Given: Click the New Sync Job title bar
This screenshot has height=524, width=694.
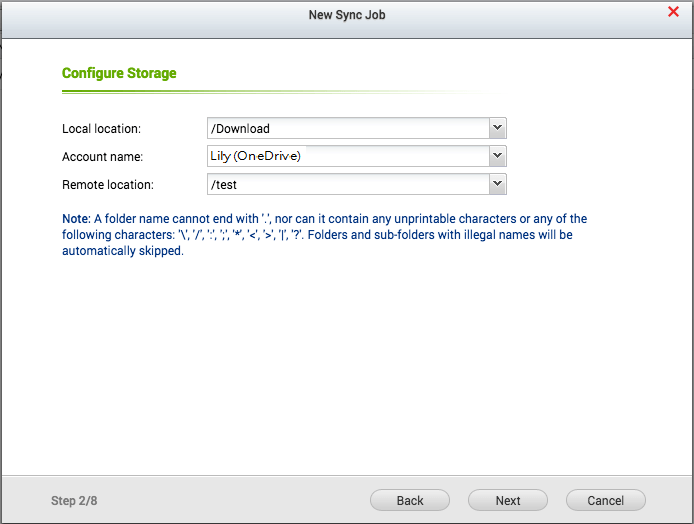Looking at the screenshot, I should click(x=346, y=14).
